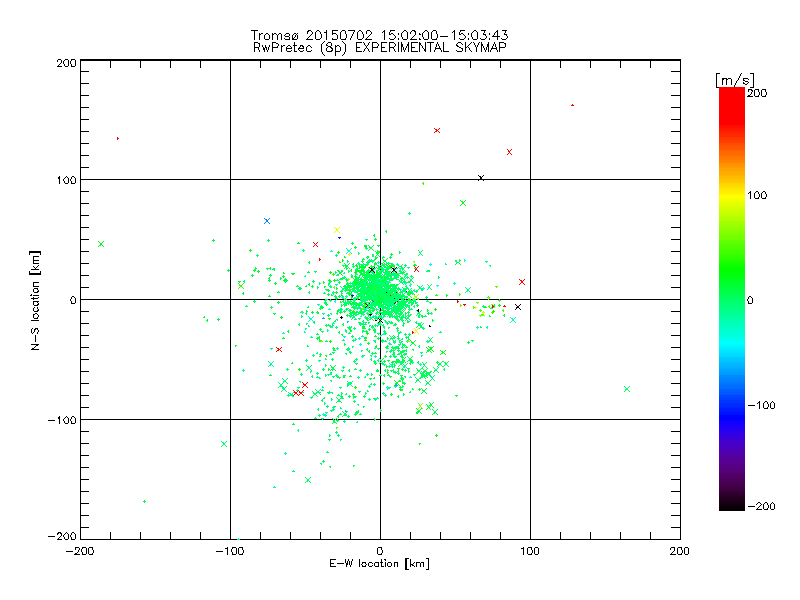Screen dimensions: 800x600
Task: Click the N-S axis '0' tick label
Action: (73, 300)
